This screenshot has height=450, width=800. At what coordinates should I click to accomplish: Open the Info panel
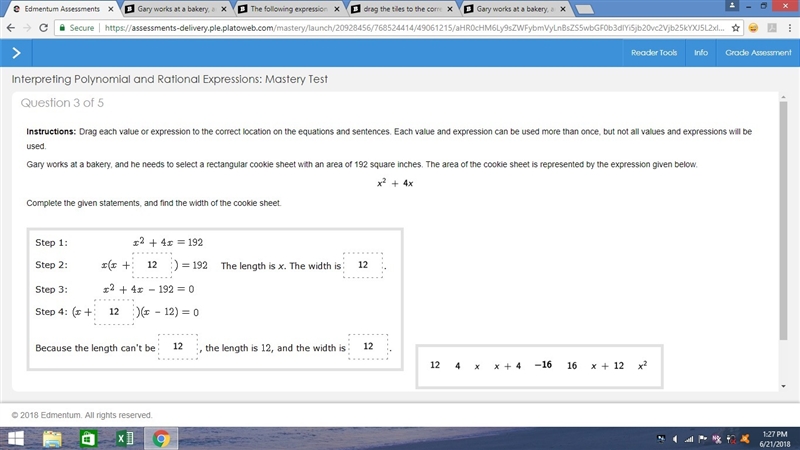point(701,53)
